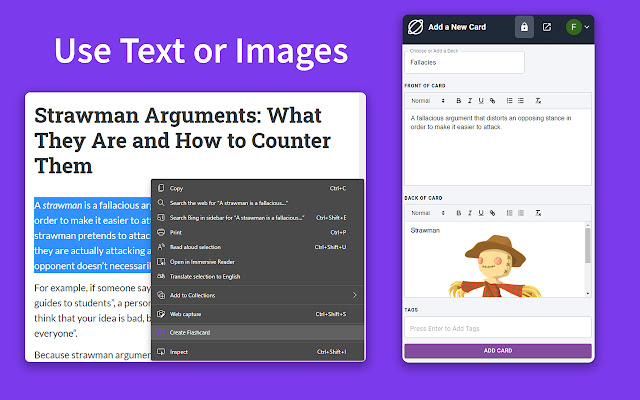The image size is (640, 400).
Task: Expand the account menu arrow beside the avatar
Action: click(587, 27)
